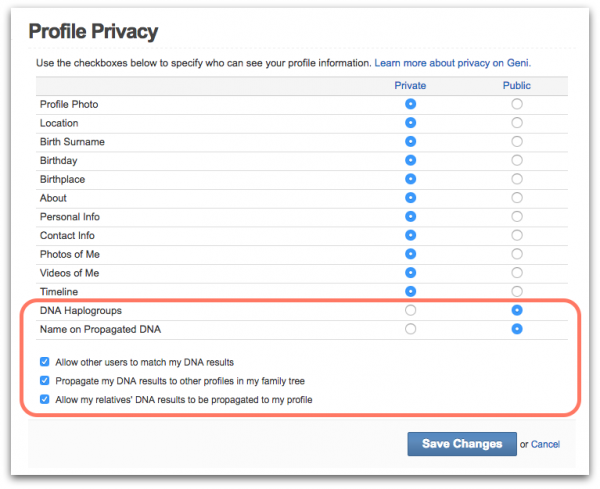Set Photos of Me to Public

click(517, 254)
